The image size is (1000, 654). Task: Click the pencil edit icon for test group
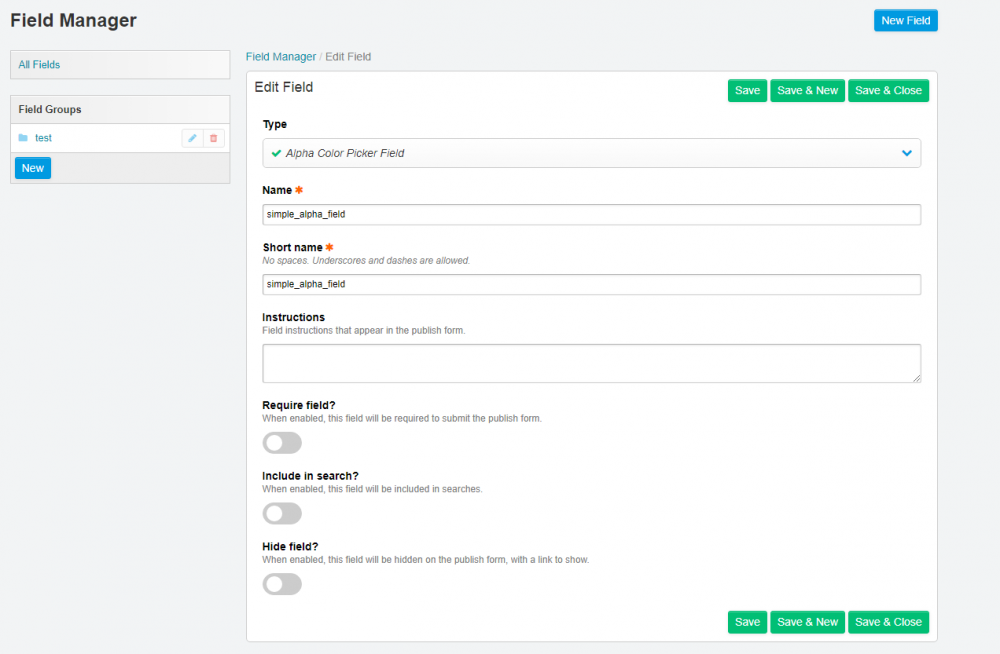tap(192, 138)
